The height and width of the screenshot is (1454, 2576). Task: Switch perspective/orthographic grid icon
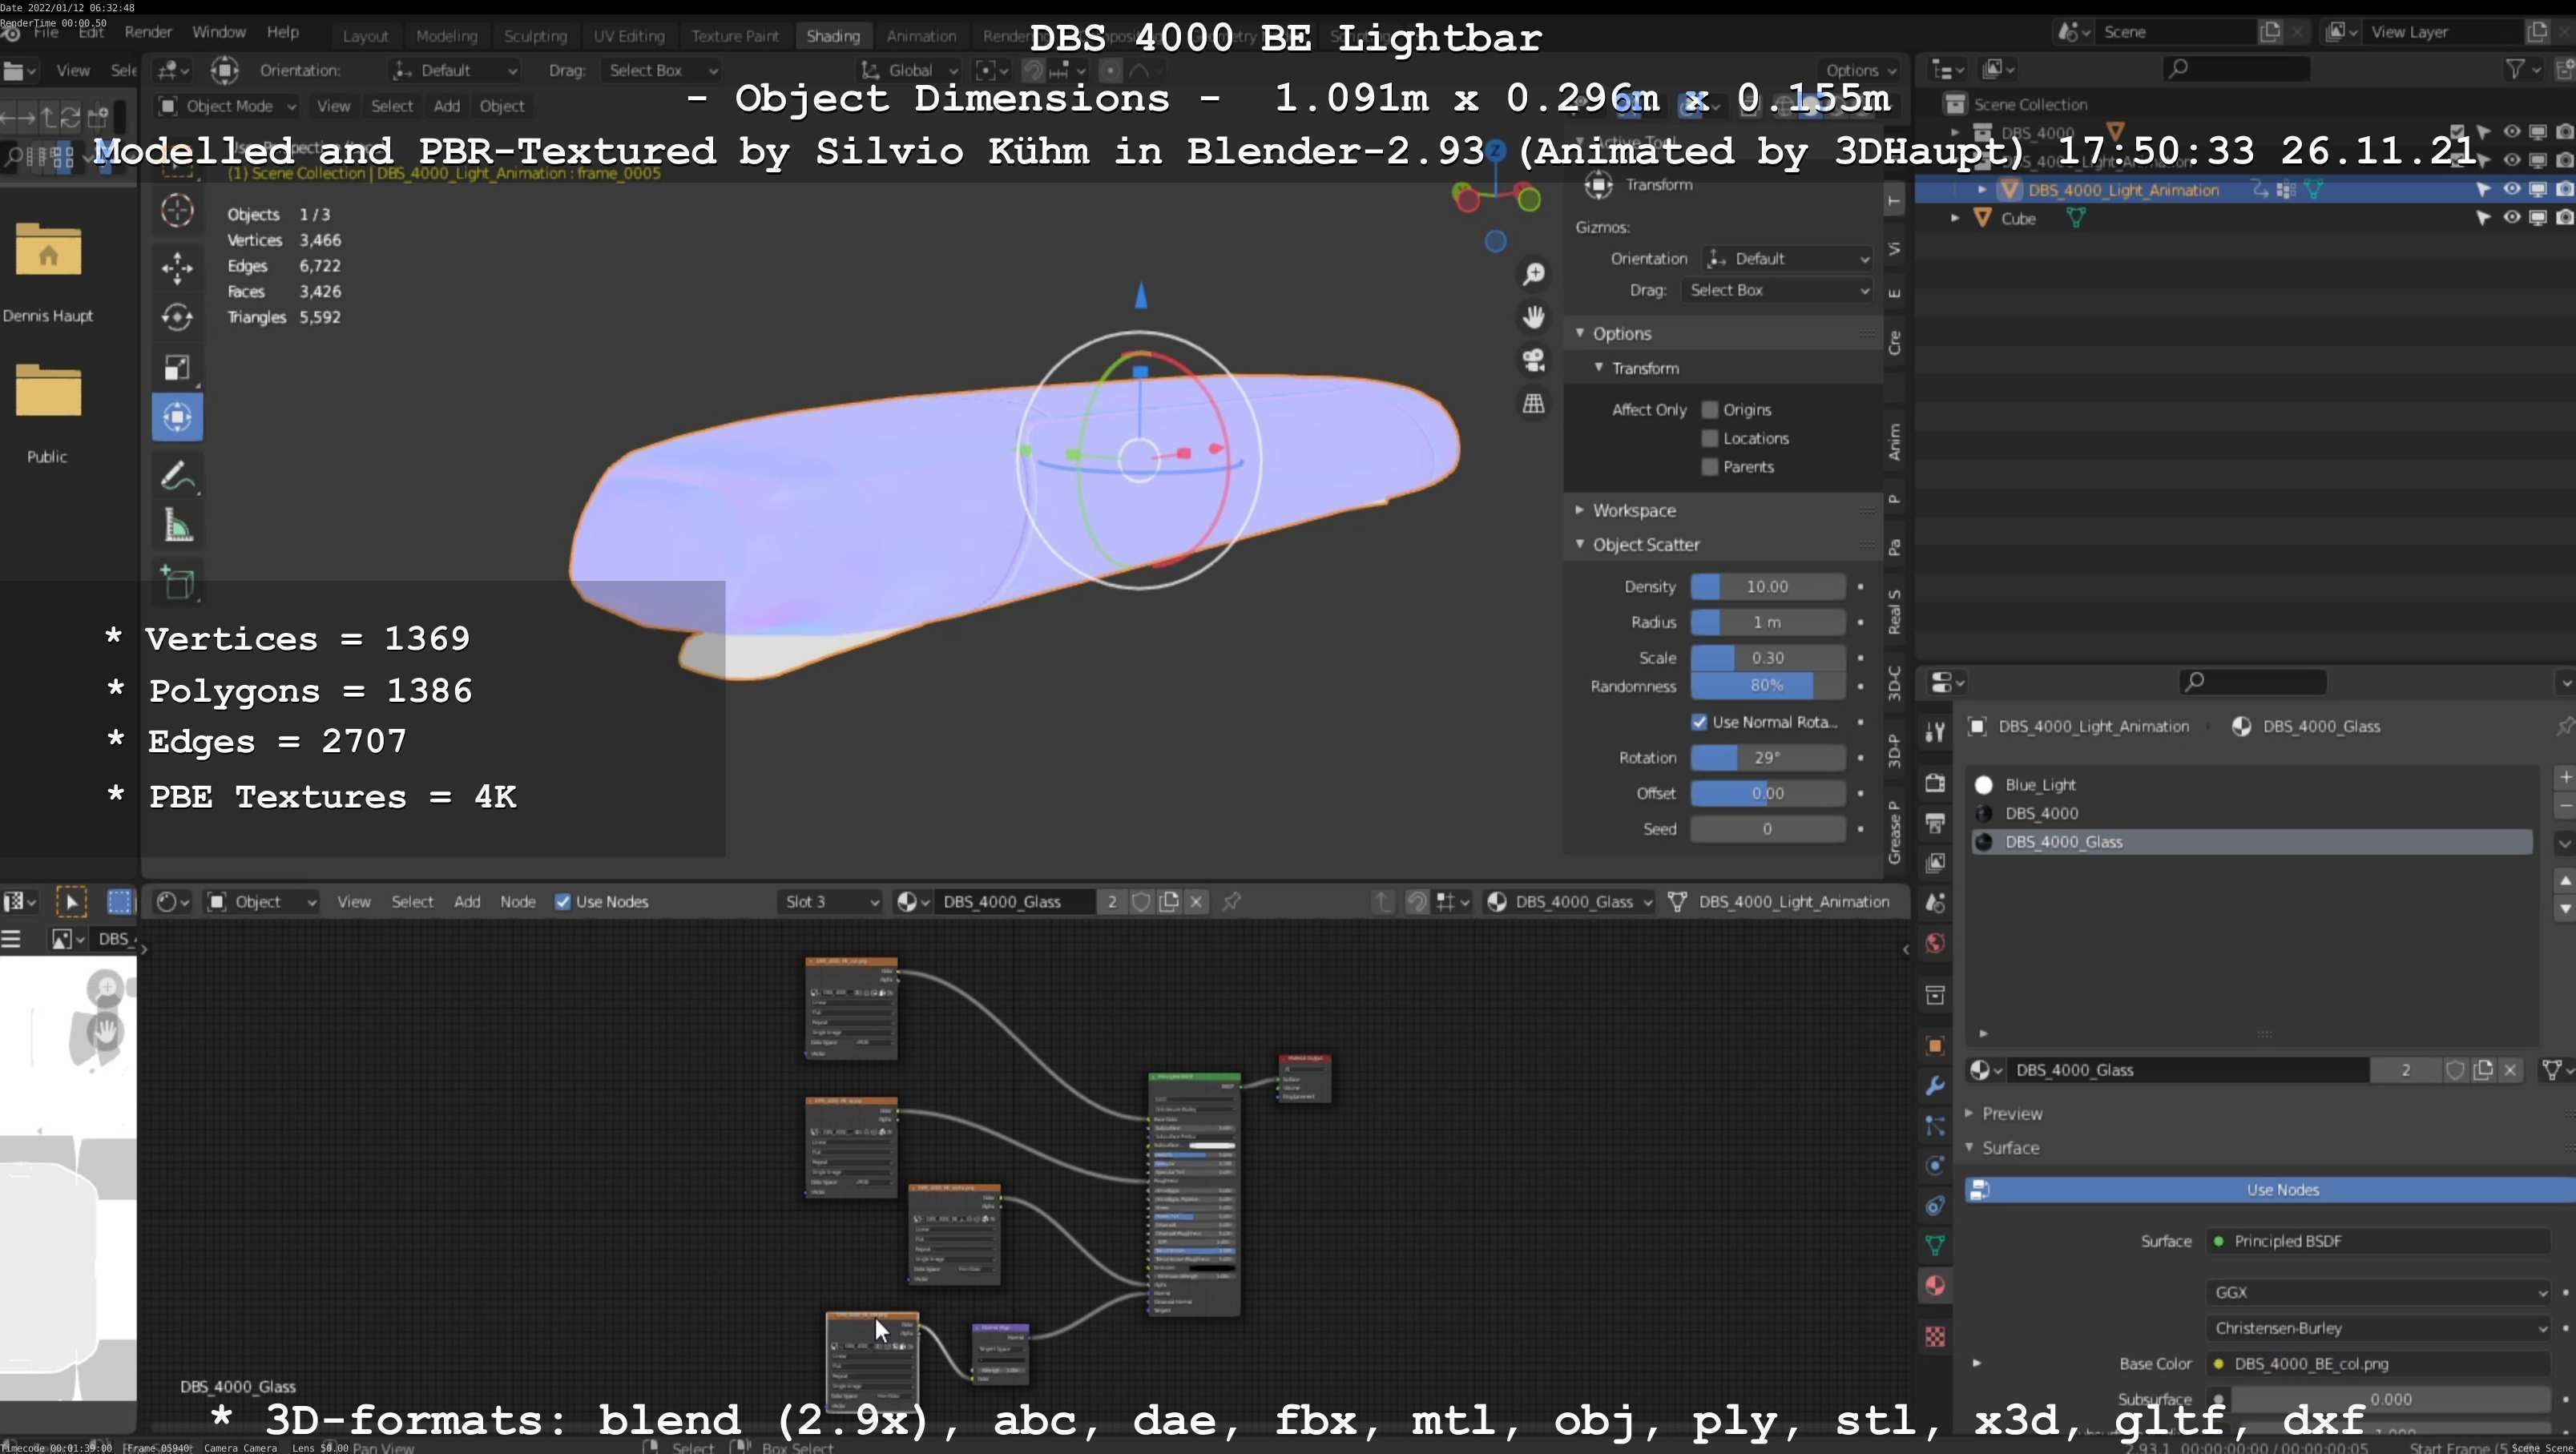pyautogui.click(x=1533, y=404)
